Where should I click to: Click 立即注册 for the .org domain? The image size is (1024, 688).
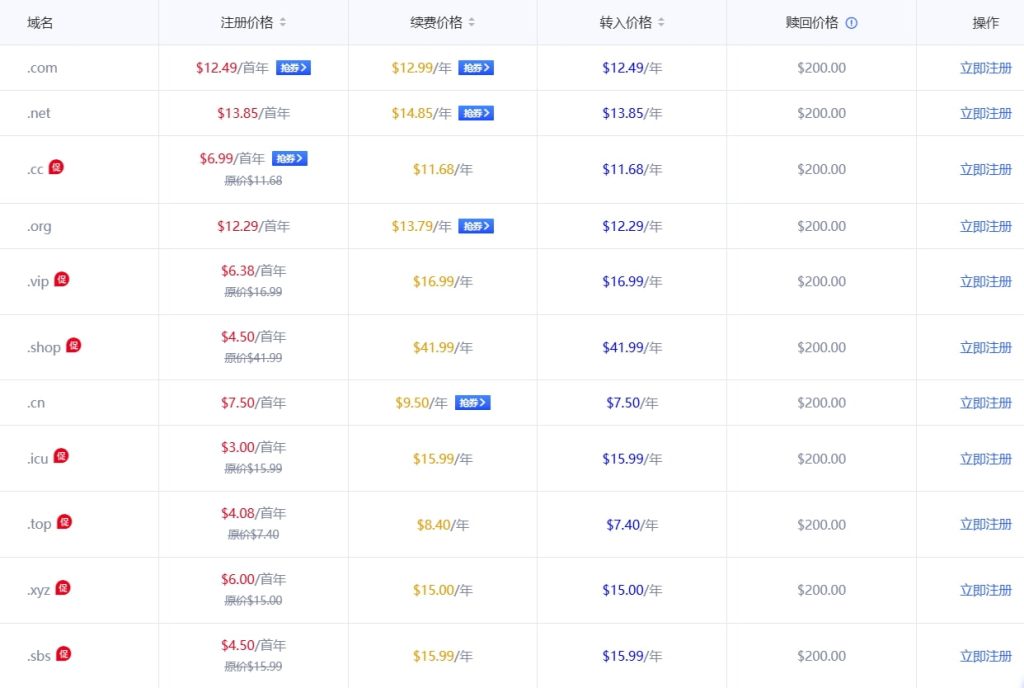(985, 226)
